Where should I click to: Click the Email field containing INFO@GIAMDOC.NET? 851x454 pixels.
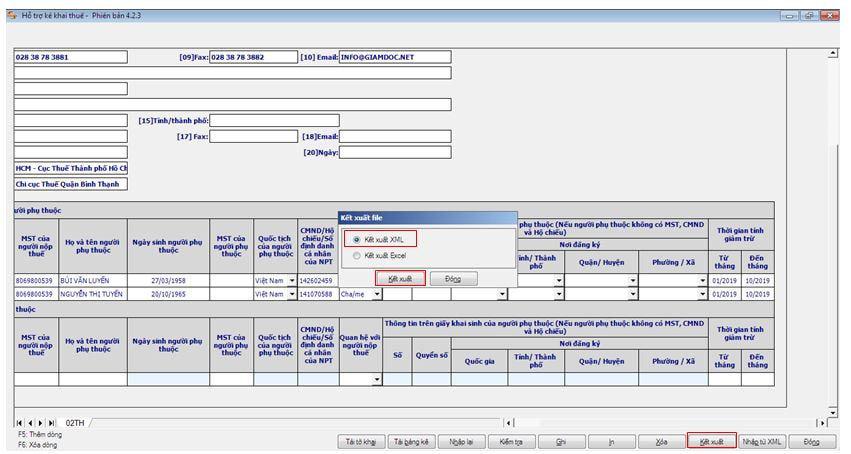pos(394,57)
